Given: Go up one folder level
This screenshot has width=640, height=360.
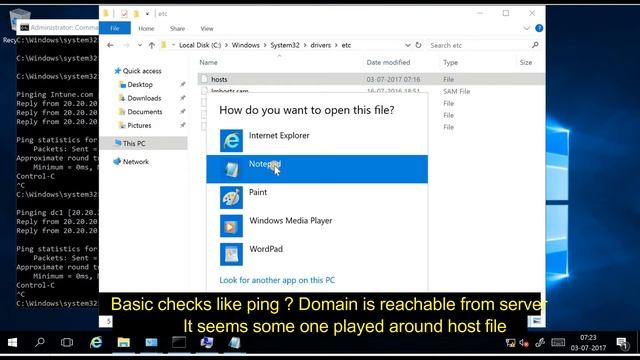Looking at the screenshot, I should [152, 45].
